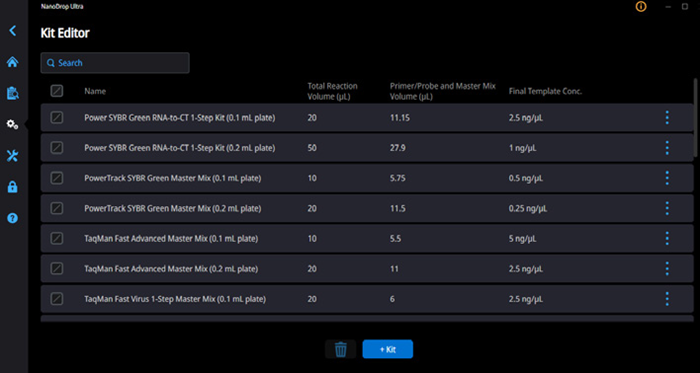Open options menu for TaqMan Fast Virus 1-Step kit
The image size is (700, 373).
667,298
